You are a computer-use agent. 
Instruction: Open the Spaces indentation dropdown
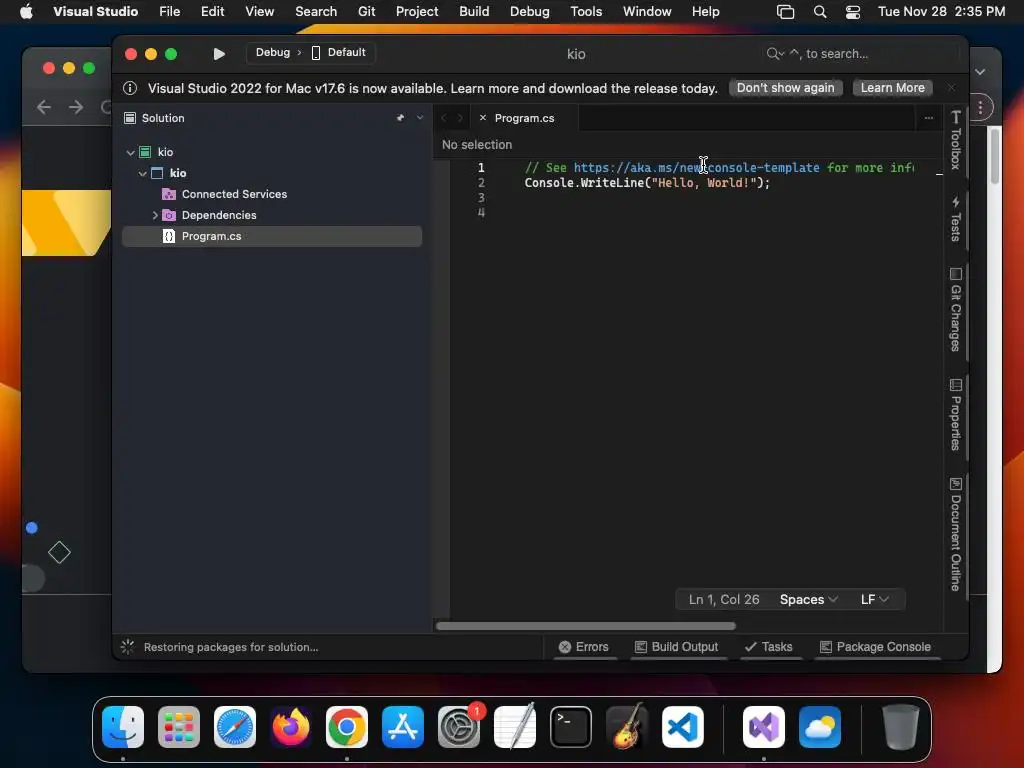coord(808,600)
